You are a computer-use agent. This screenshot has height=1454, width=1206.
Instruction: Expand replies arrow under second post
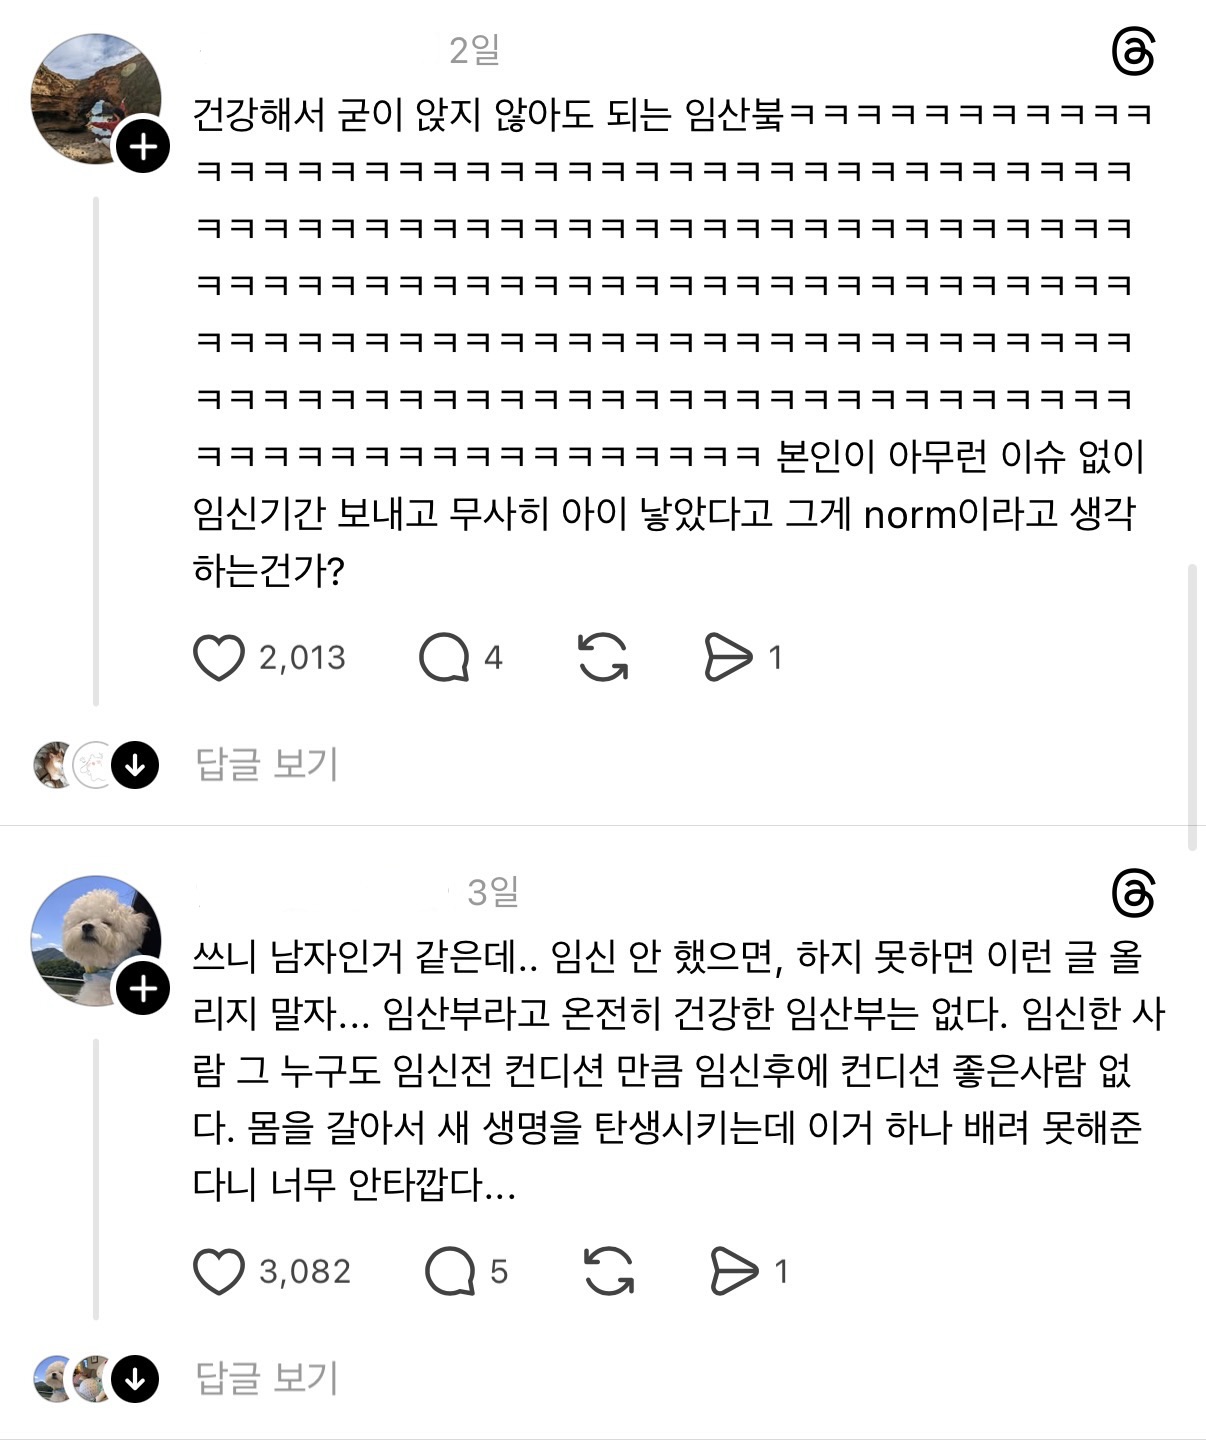click(135, 1380)
